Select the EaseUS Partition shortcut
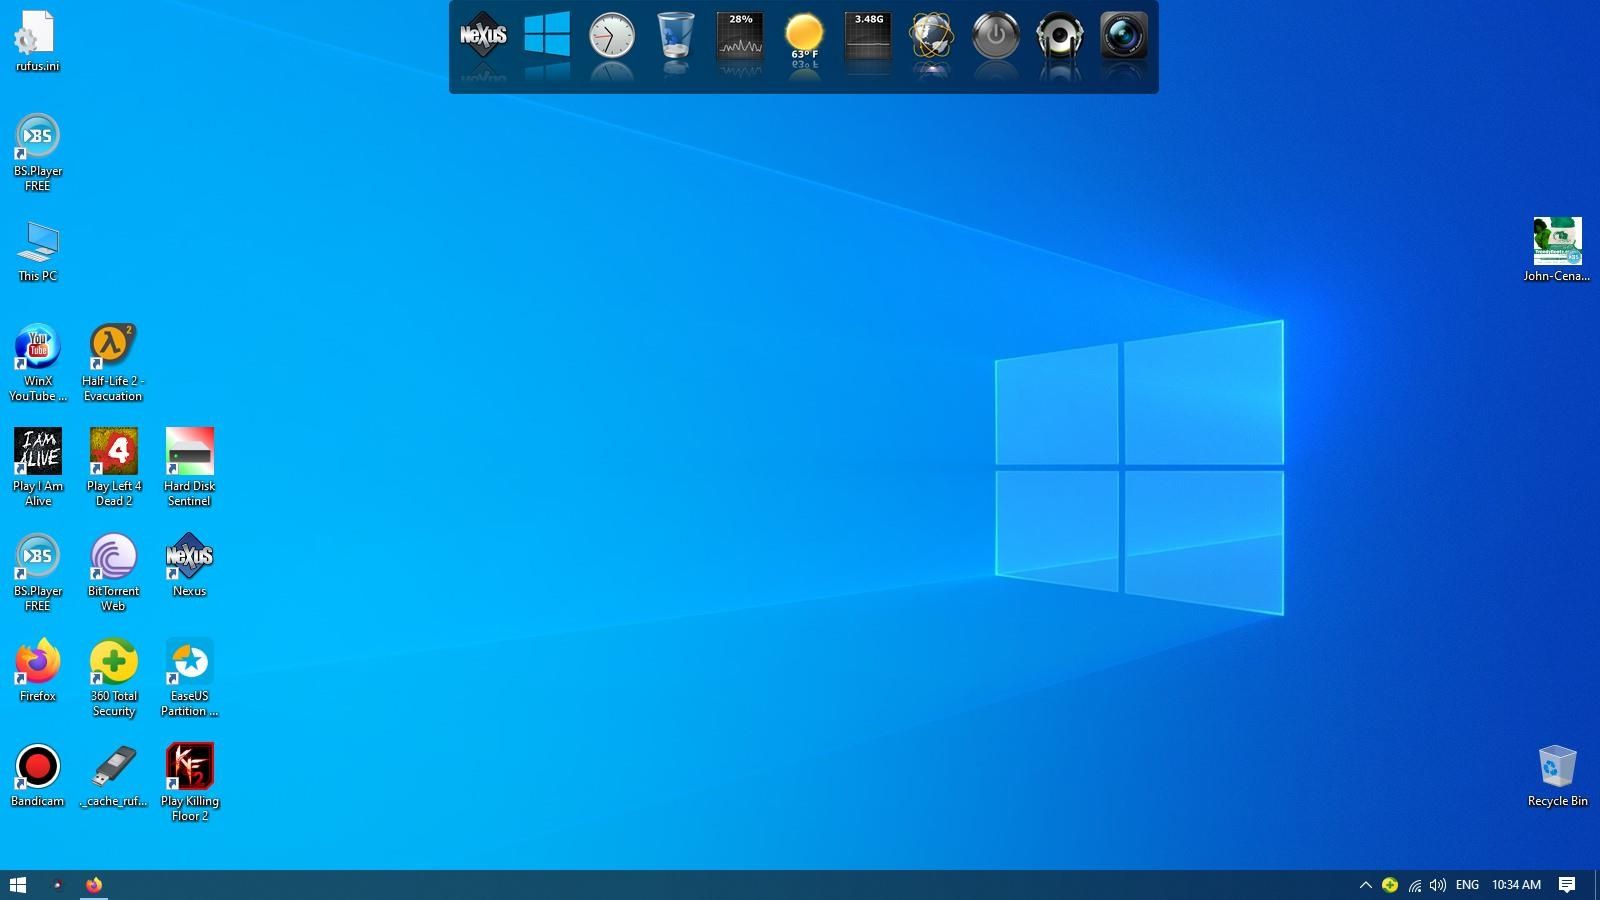Viewport: 1600px width, 900px height. point(189,677)
